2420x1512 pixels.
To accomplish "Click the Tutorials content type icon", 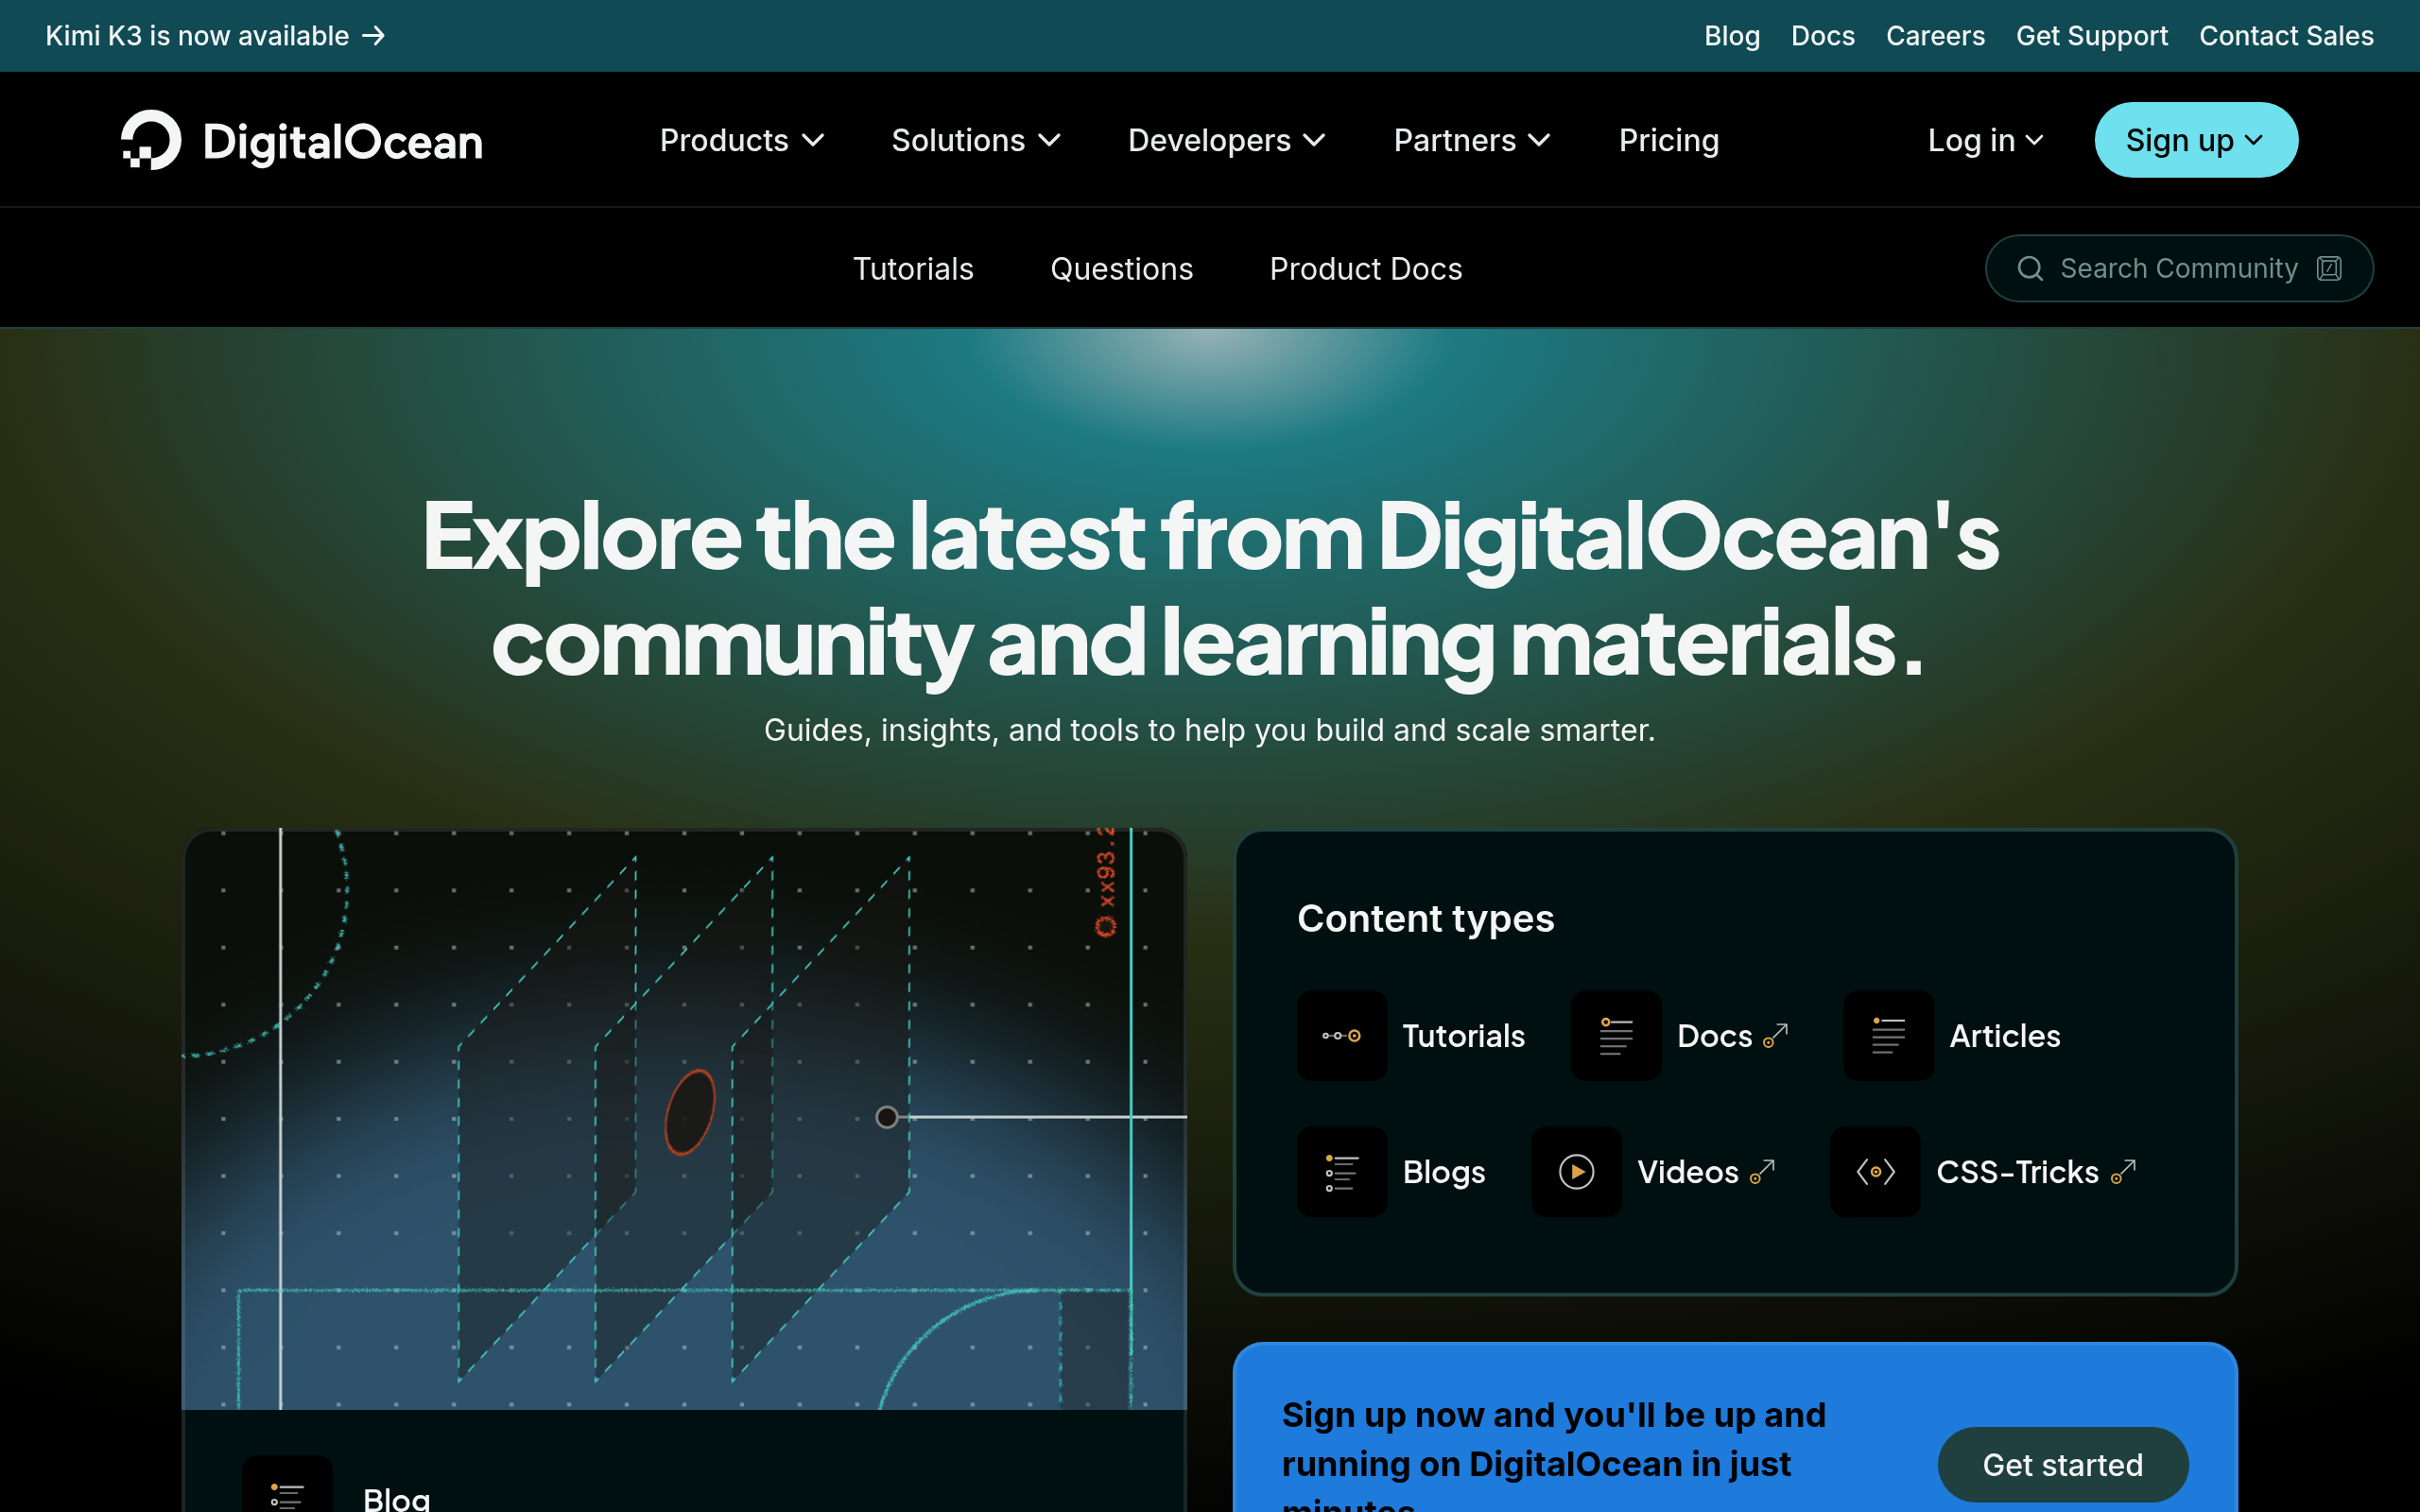I will (x=1342, y=1035).
